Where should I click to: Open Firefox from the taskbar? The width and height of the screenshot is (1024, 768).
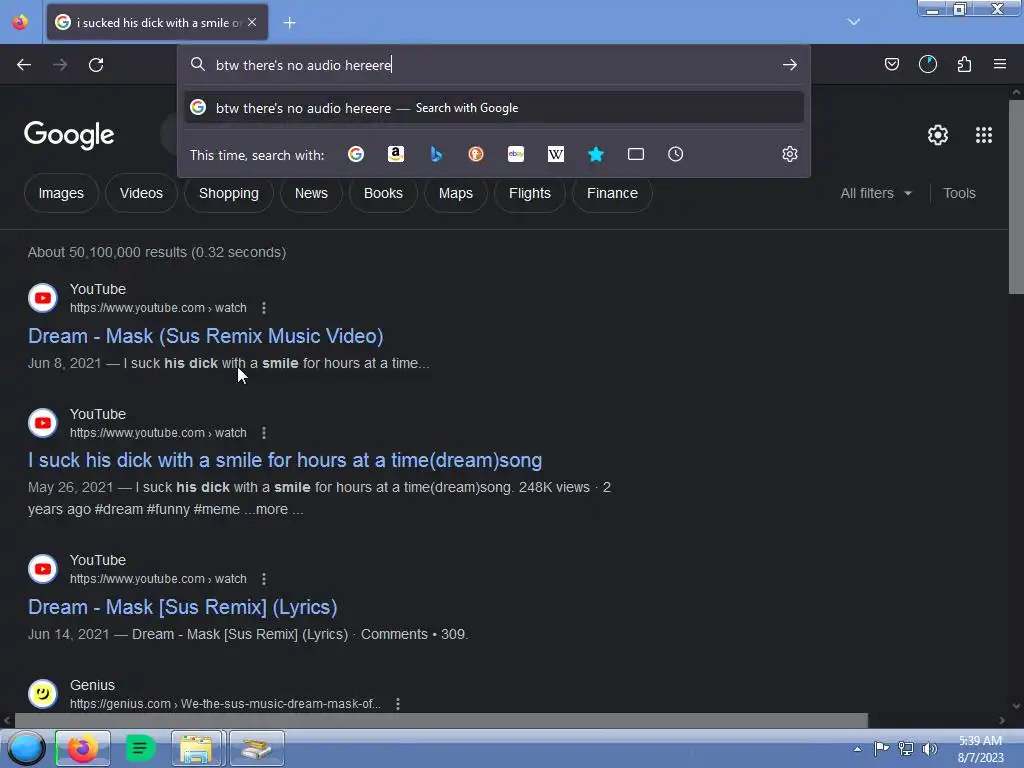pyautogui.click(x=82, y=748)
